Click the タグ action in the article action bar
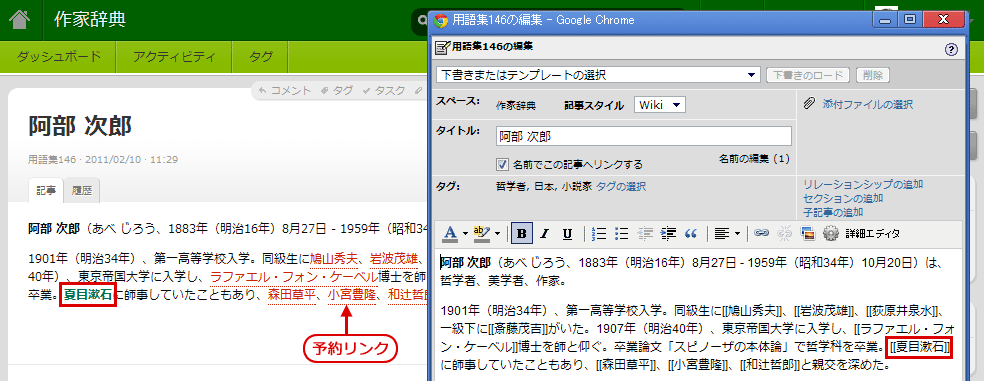Screen dimensions: 984x381 [337, 90]
